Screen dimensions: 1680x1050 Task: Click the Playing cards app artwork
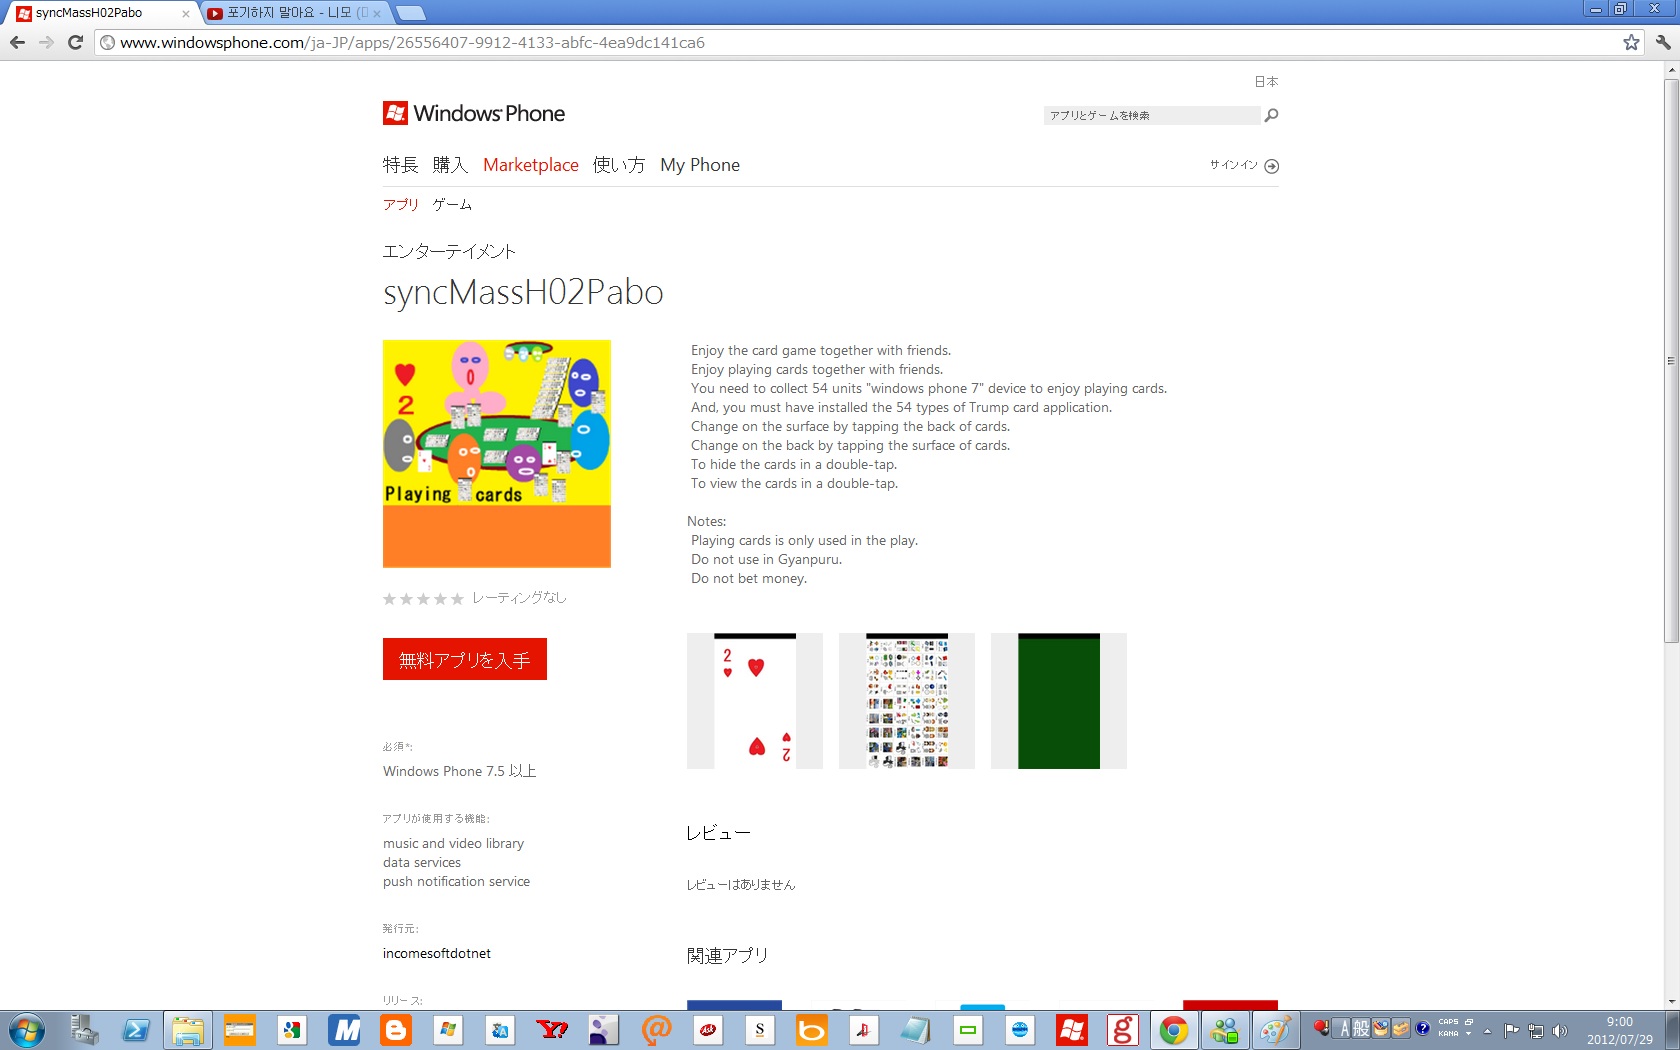click(x=497, y=454)
